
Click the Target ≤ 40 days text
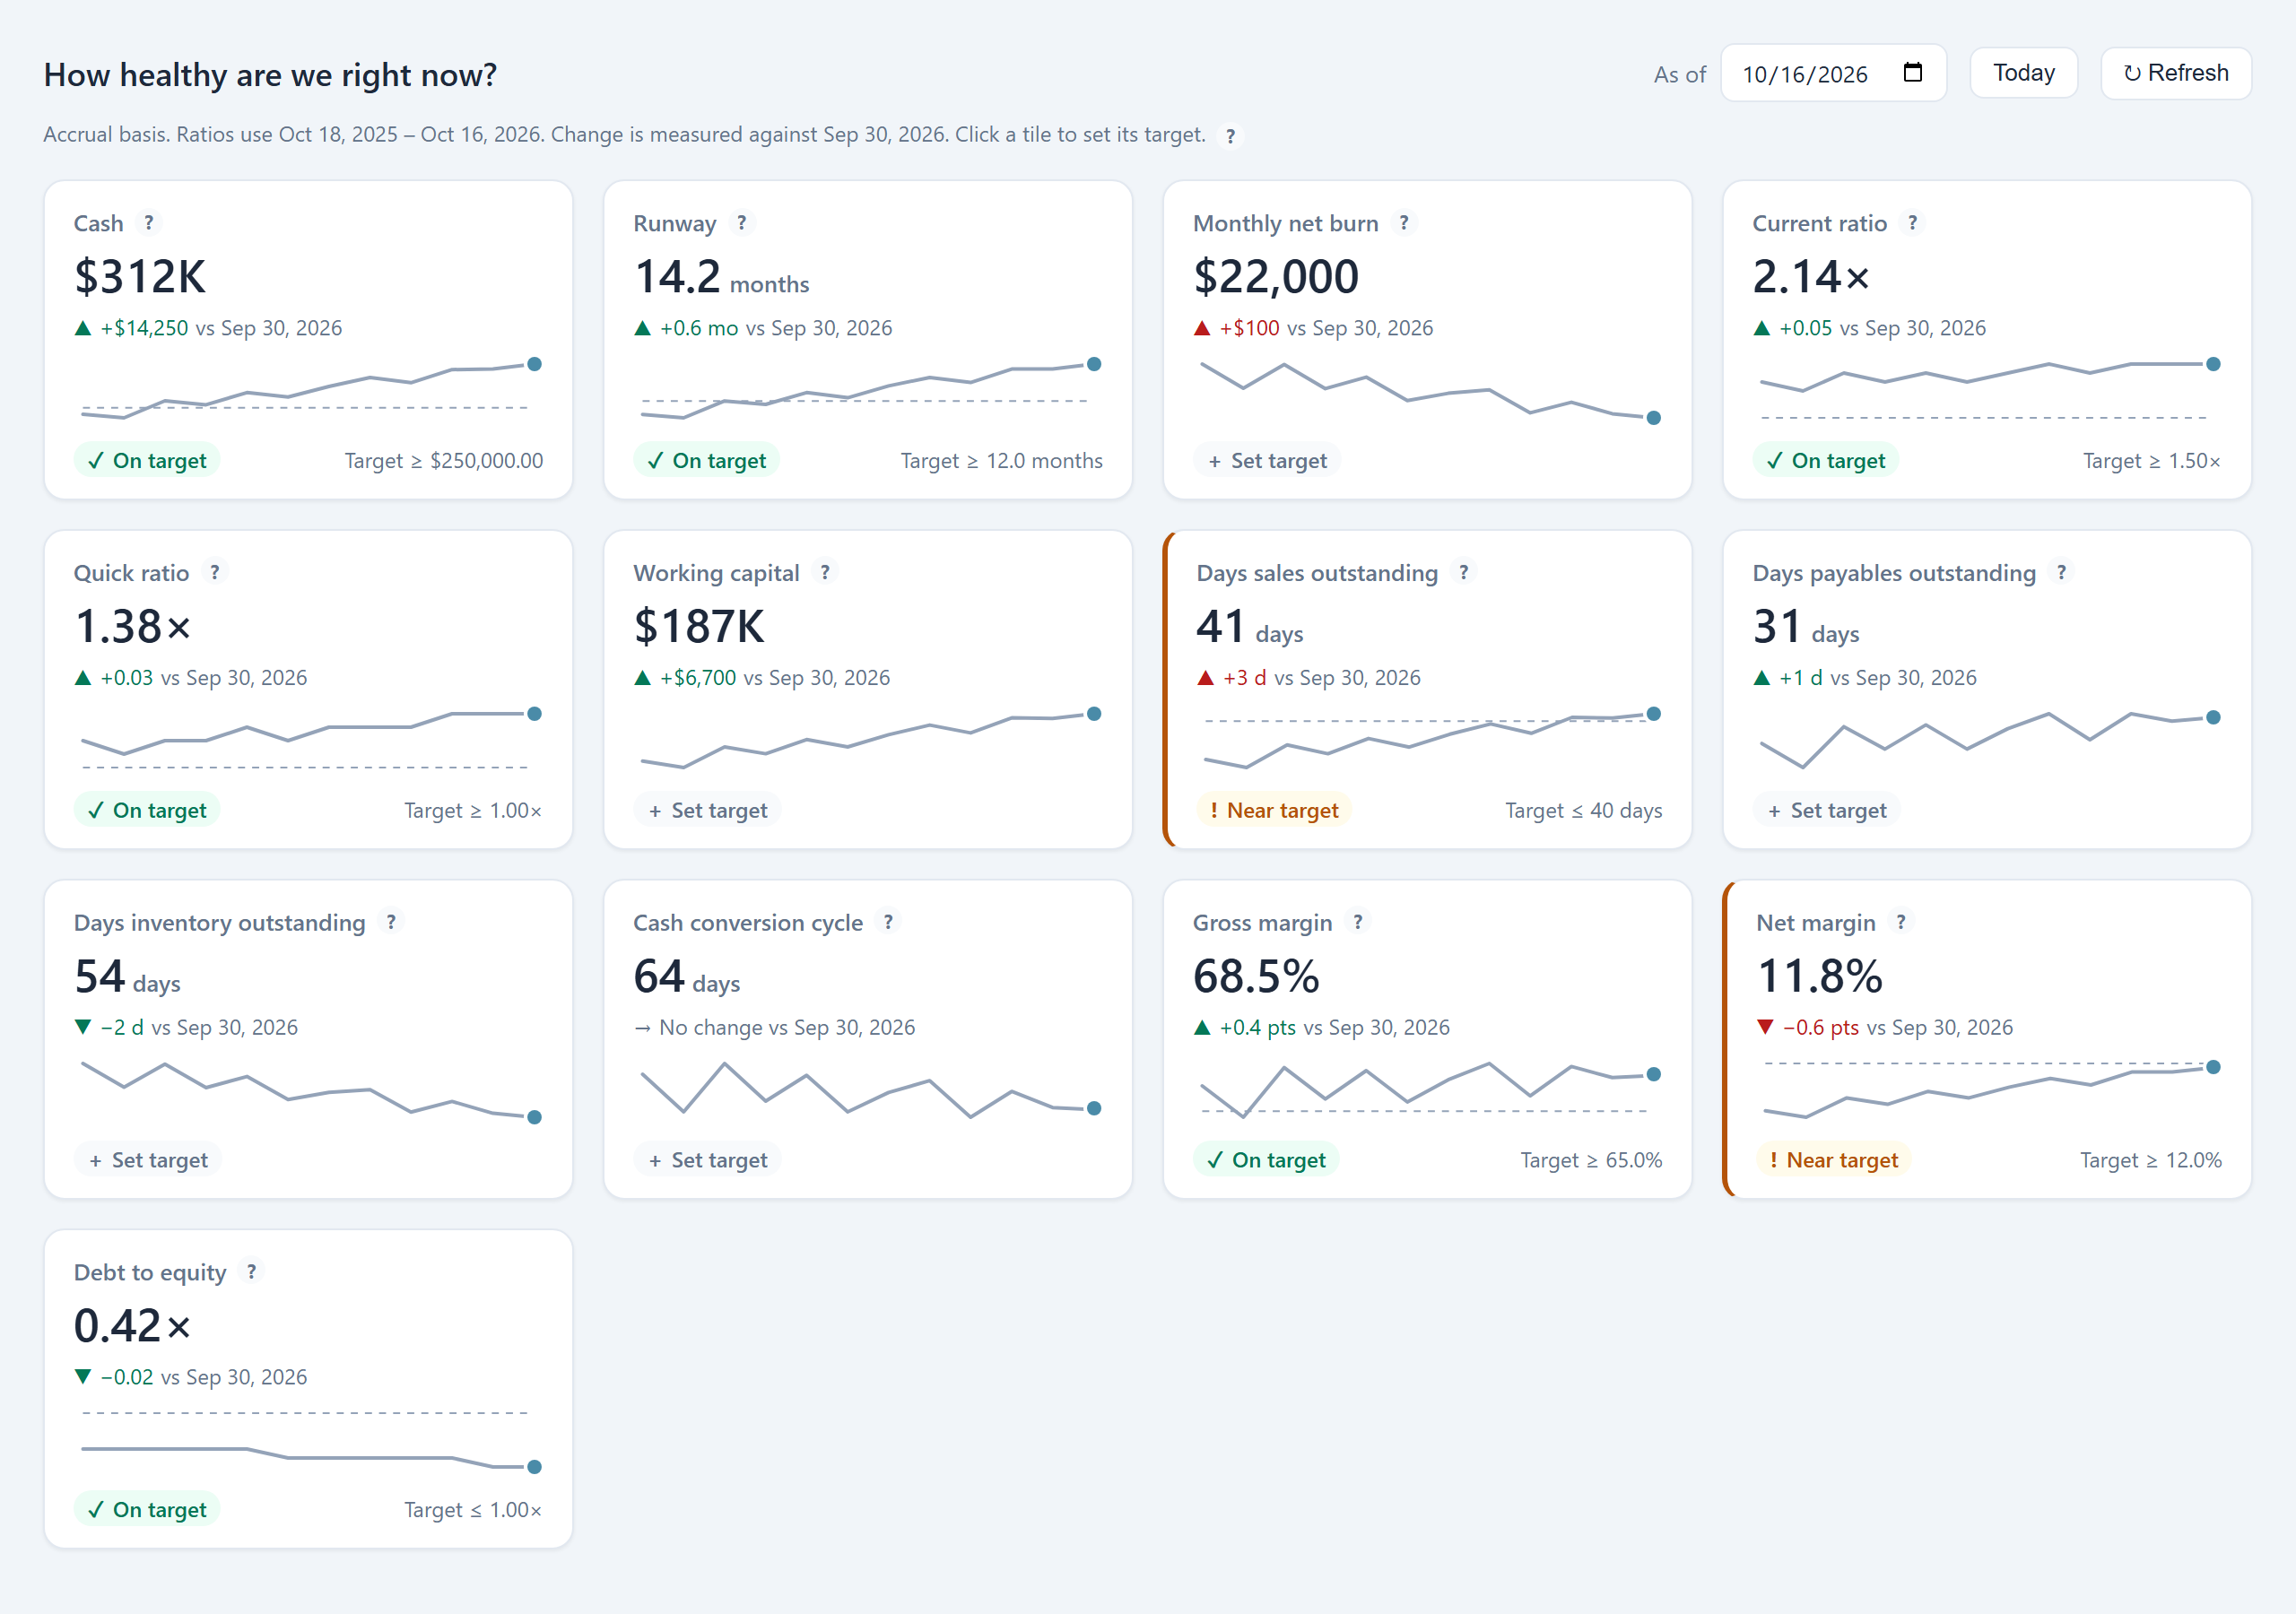(x=1584, y=811)
